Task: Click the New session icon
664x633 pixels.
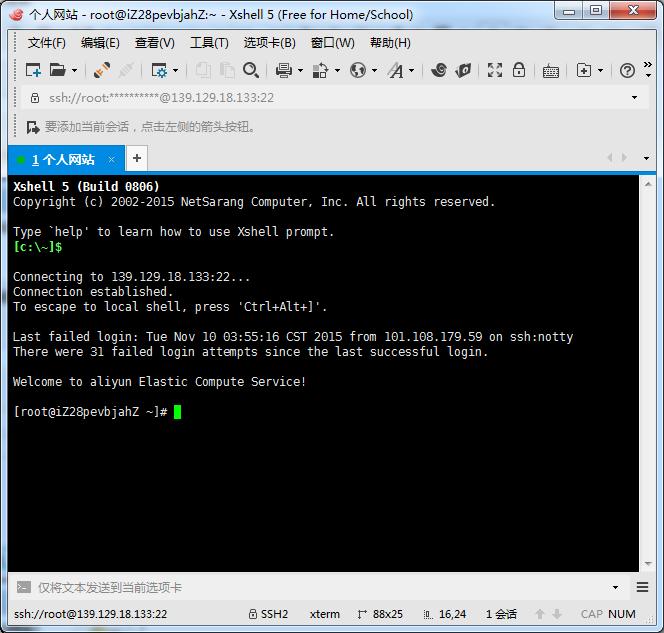Action: 33,70
